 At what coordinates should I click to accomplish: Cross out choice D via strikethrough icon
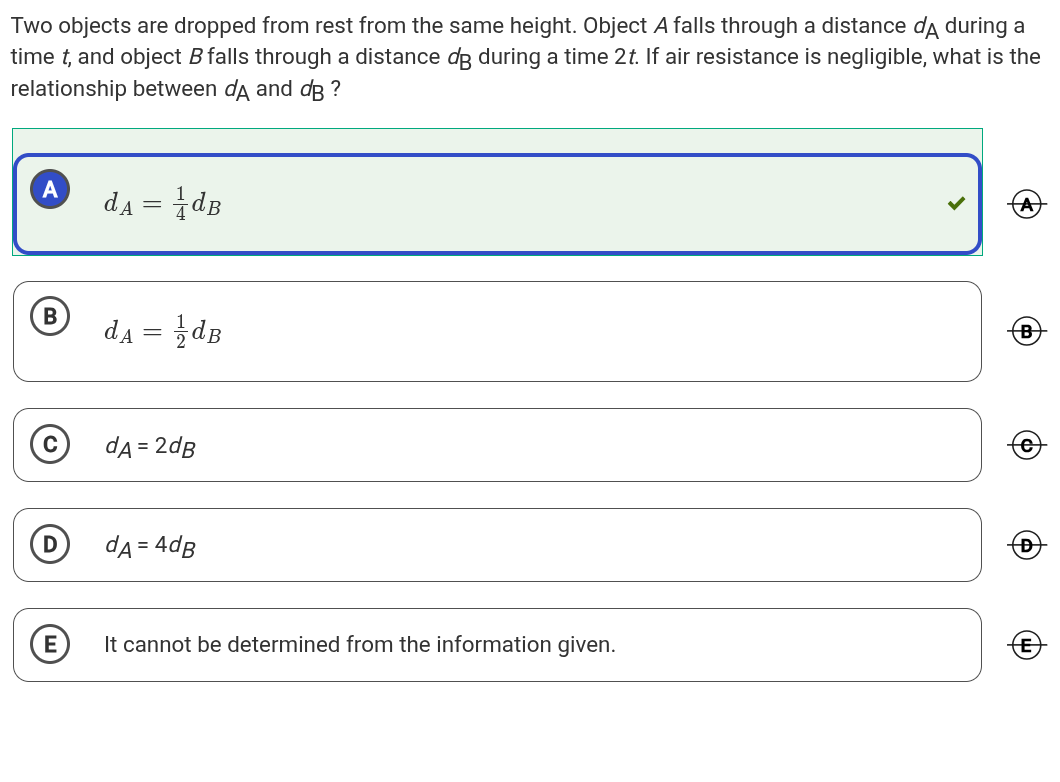click(1026, 545)
